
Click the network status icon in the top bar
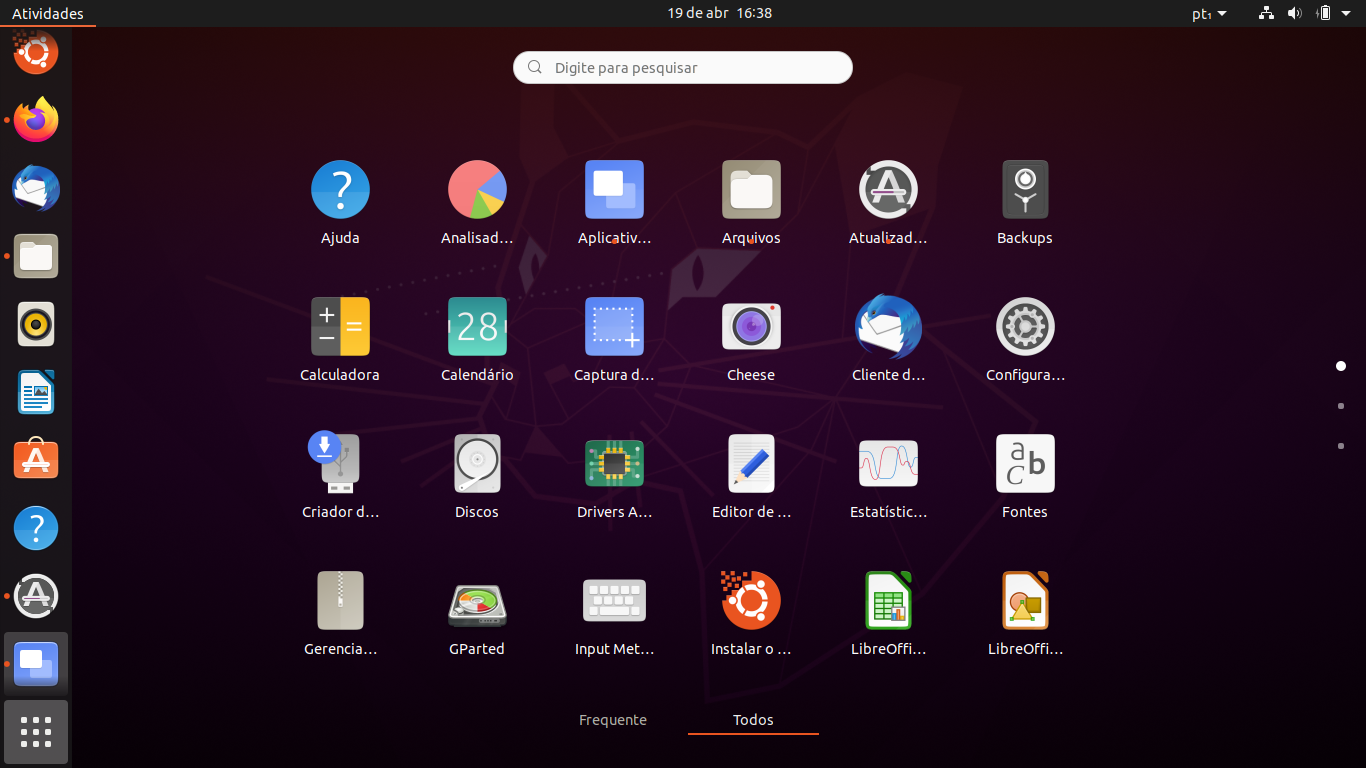click(x=1267, y=13)
